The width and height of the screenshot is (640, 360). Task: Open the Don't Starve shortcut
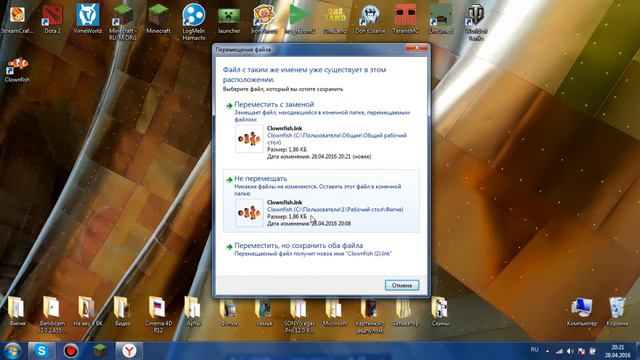(x=370, y=18)
